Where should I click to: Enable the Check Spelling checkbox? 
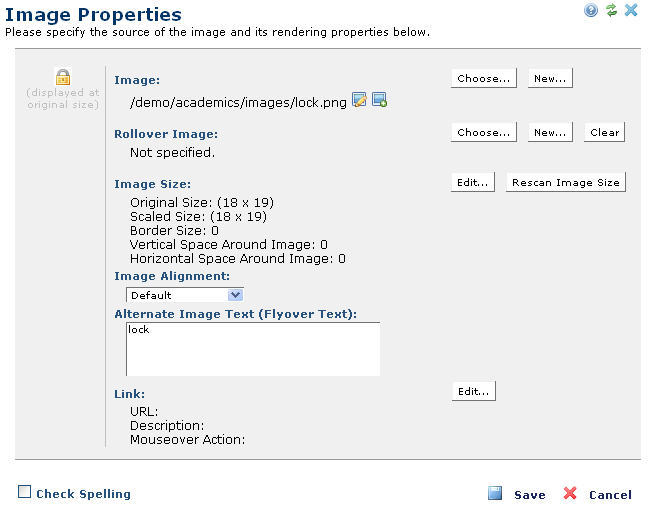coord(25,491)
